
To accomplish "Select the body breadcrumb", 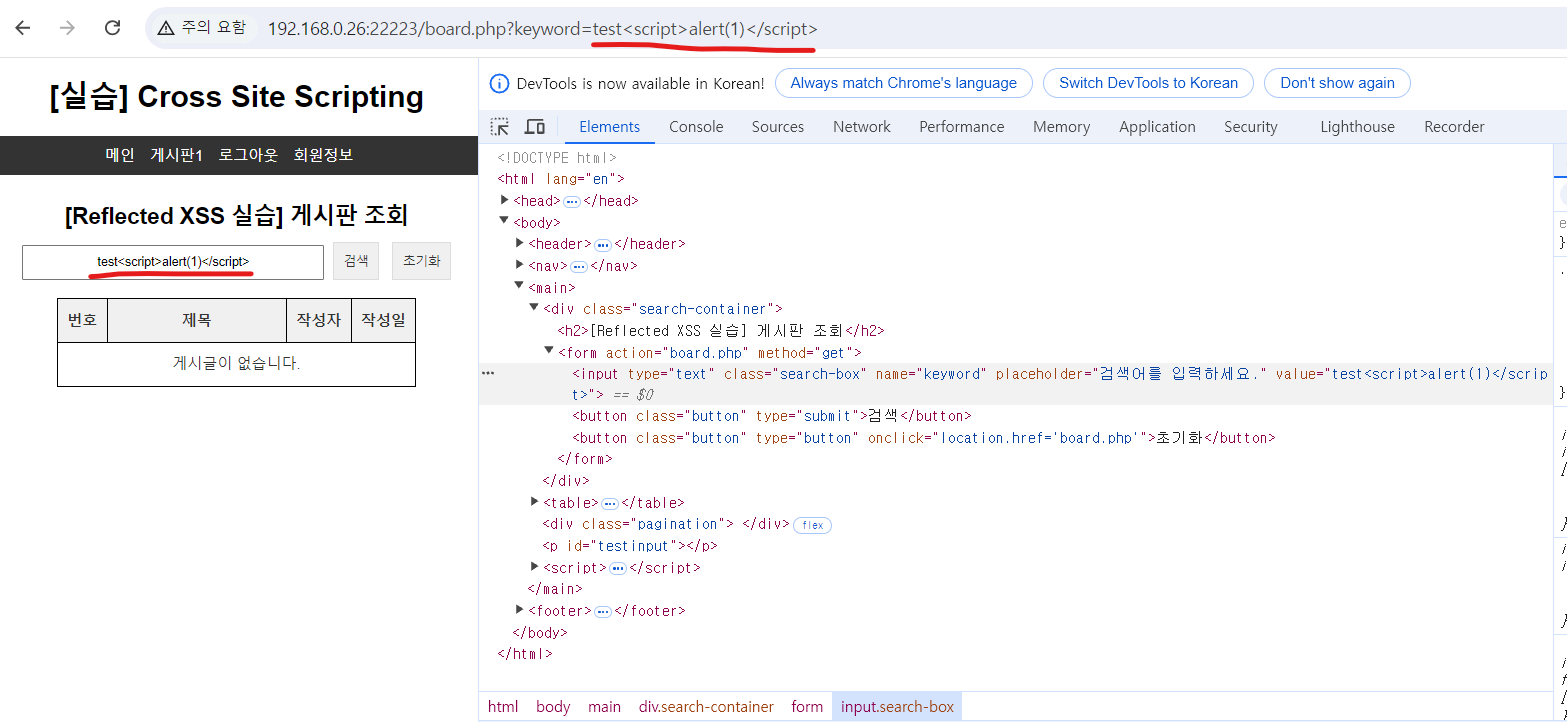I will tap(553, 707).
